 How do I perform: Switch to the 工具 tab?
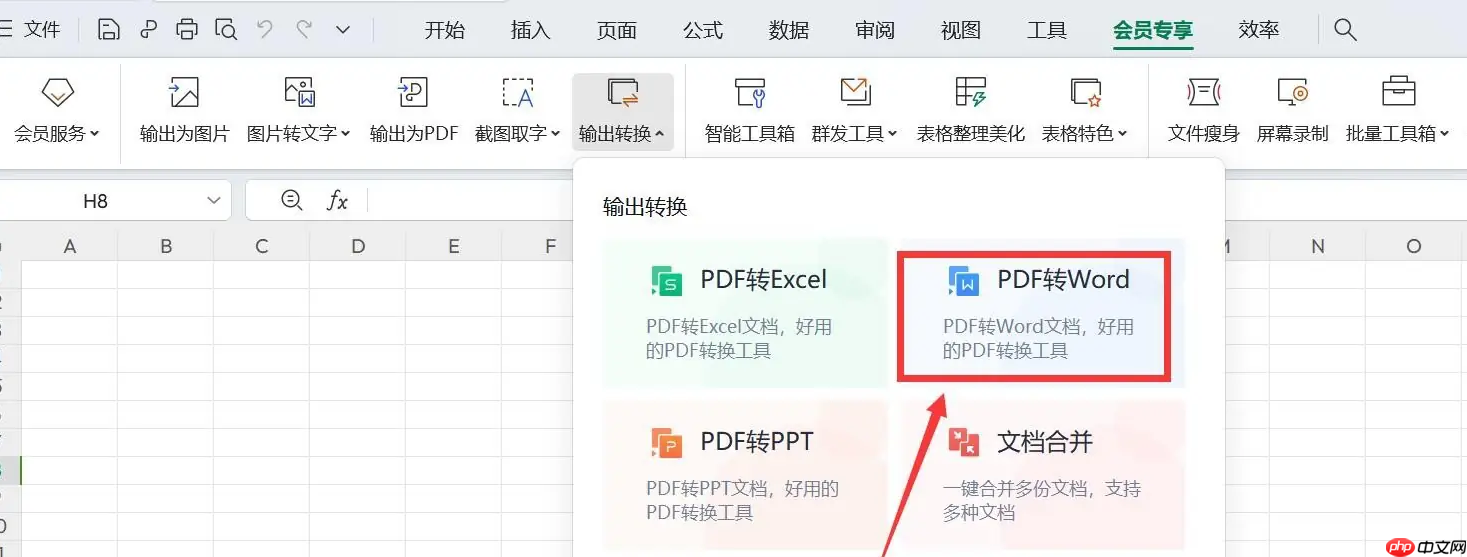(1047, 30)
